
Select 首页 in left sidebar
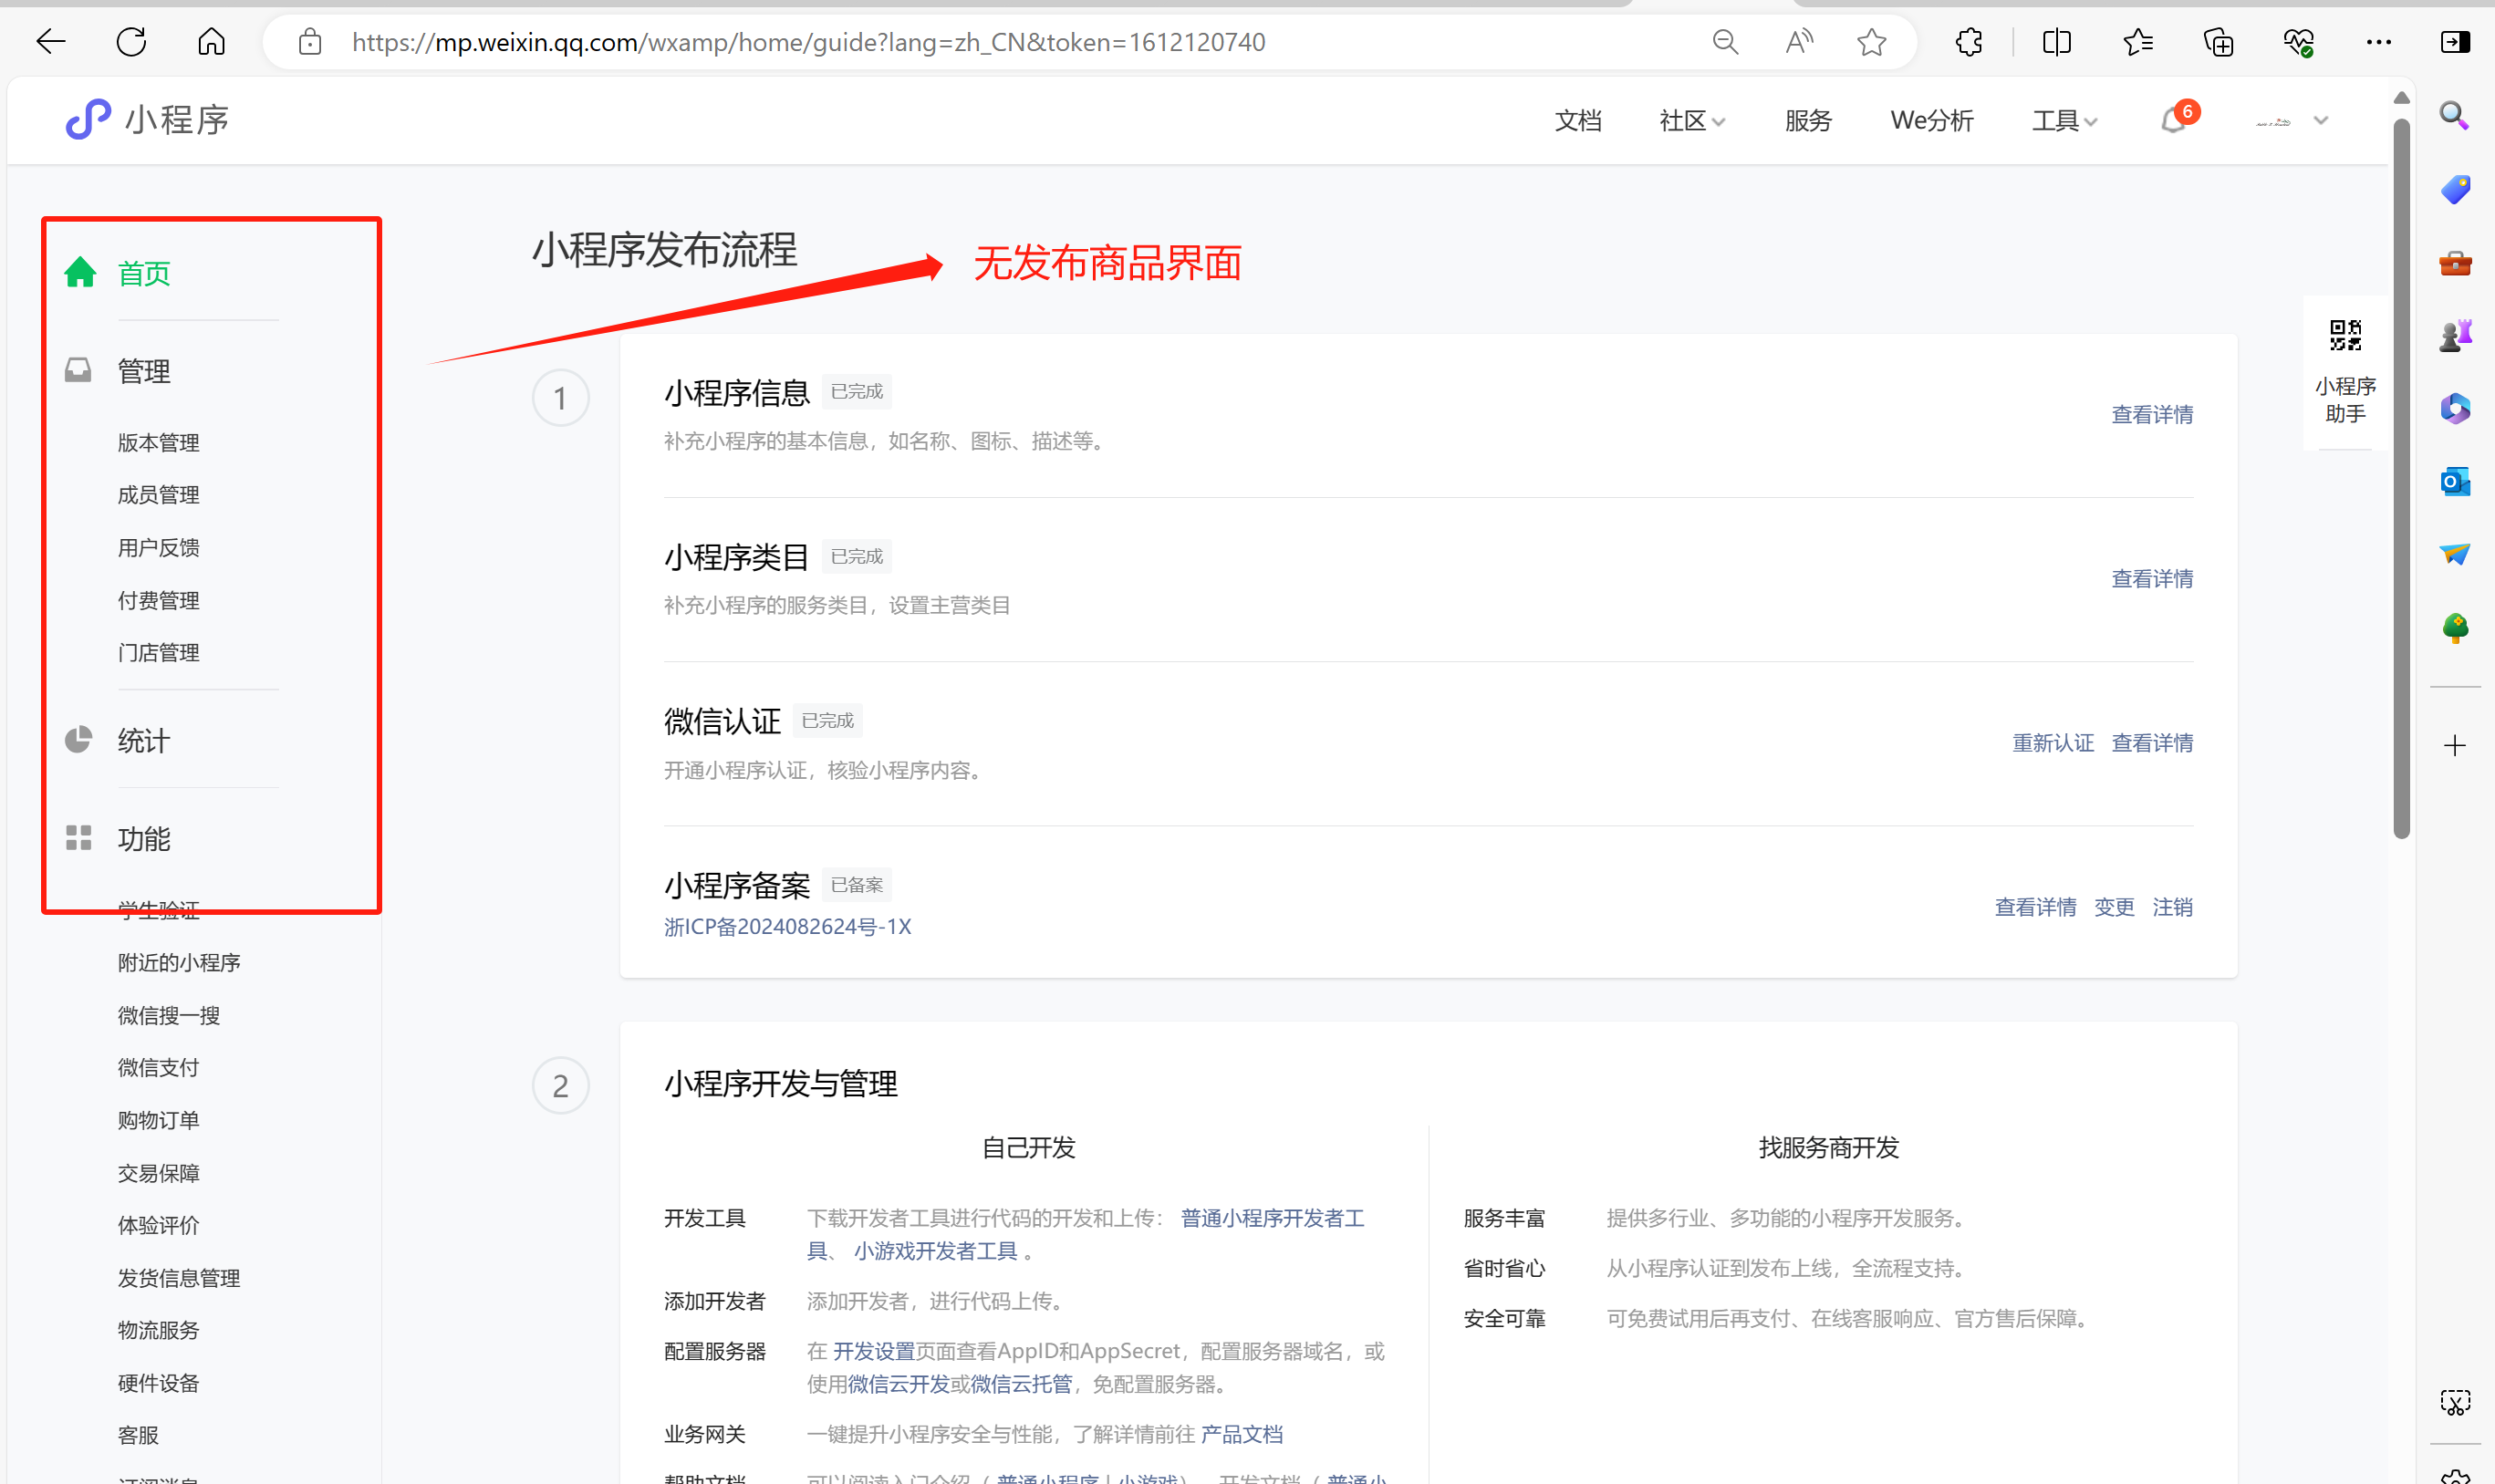(x=144, y=273)
